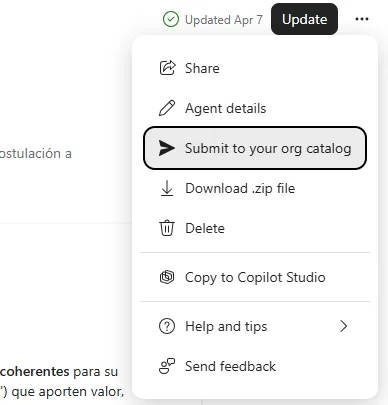Open the three-dot more options menu
Screen dimensions: 388x405
(x=362, y=19)
